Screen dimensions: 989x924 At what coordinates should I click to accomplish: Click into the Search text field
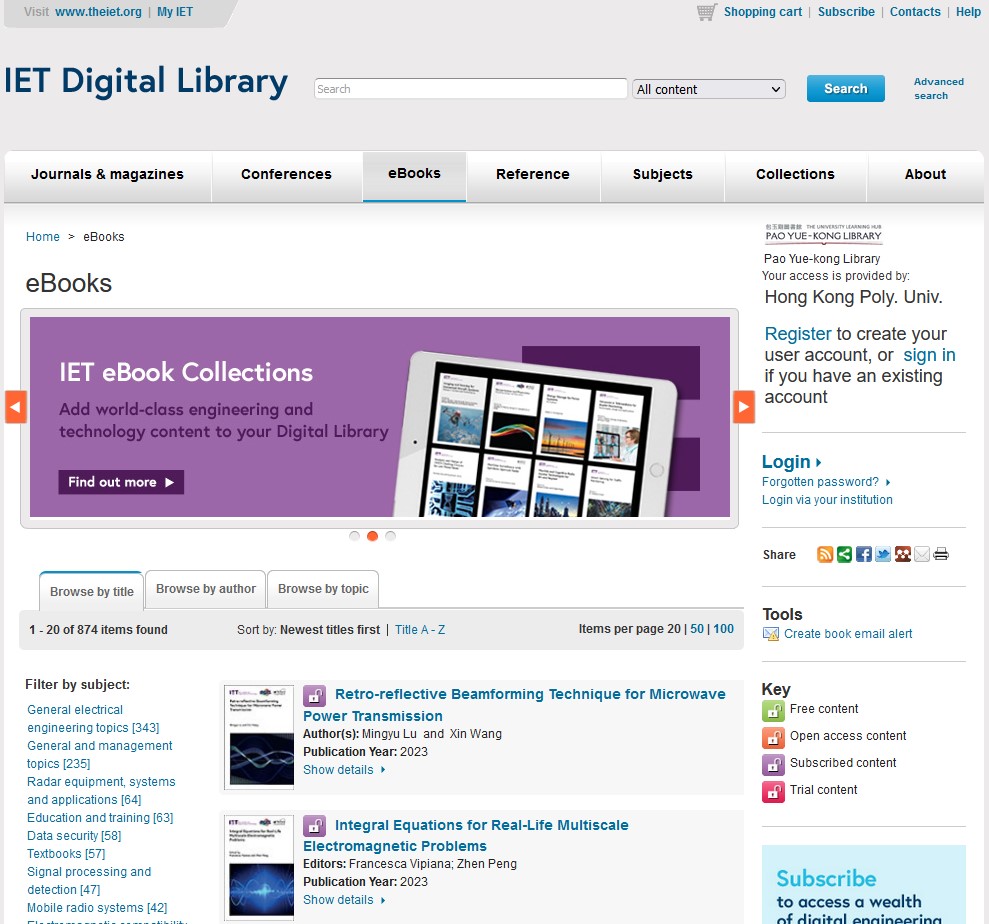pos(471,89)
